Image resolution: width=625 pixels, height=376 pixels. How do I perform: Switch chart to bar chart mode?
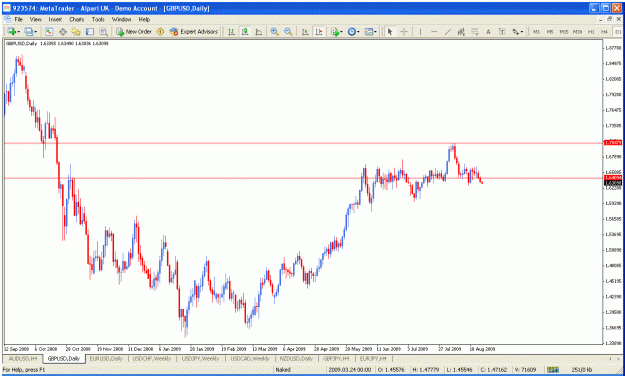[x=231, y=31]
